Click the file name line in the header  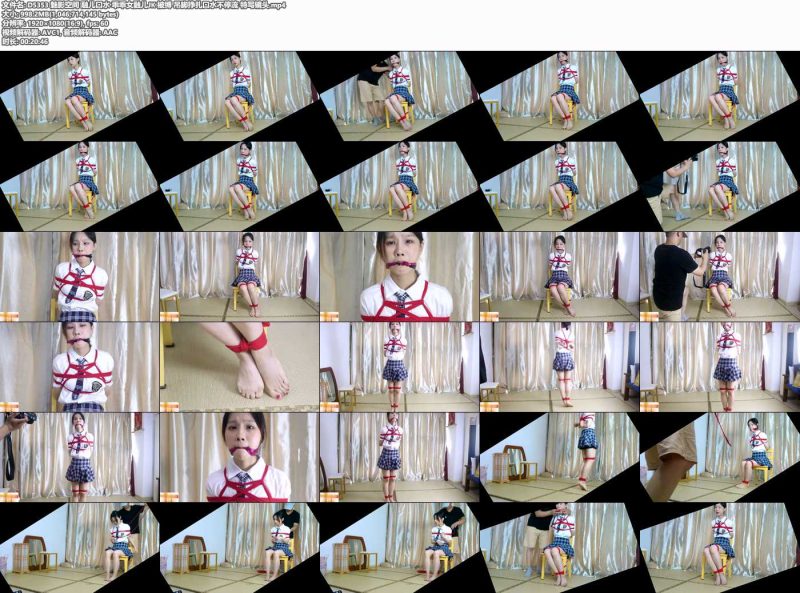click(x=144, y=5)
